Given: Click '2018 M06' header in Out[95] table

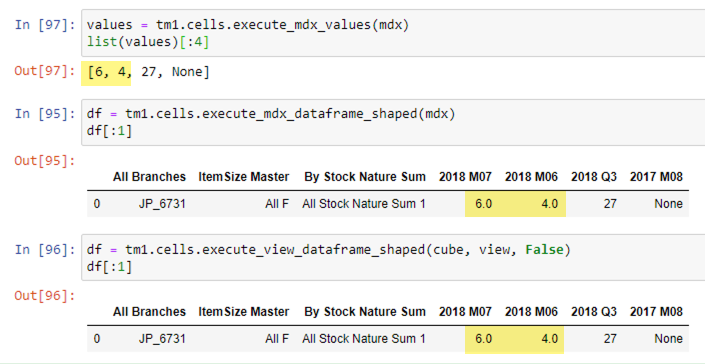Looking at the screenshot, I should 531,177.
